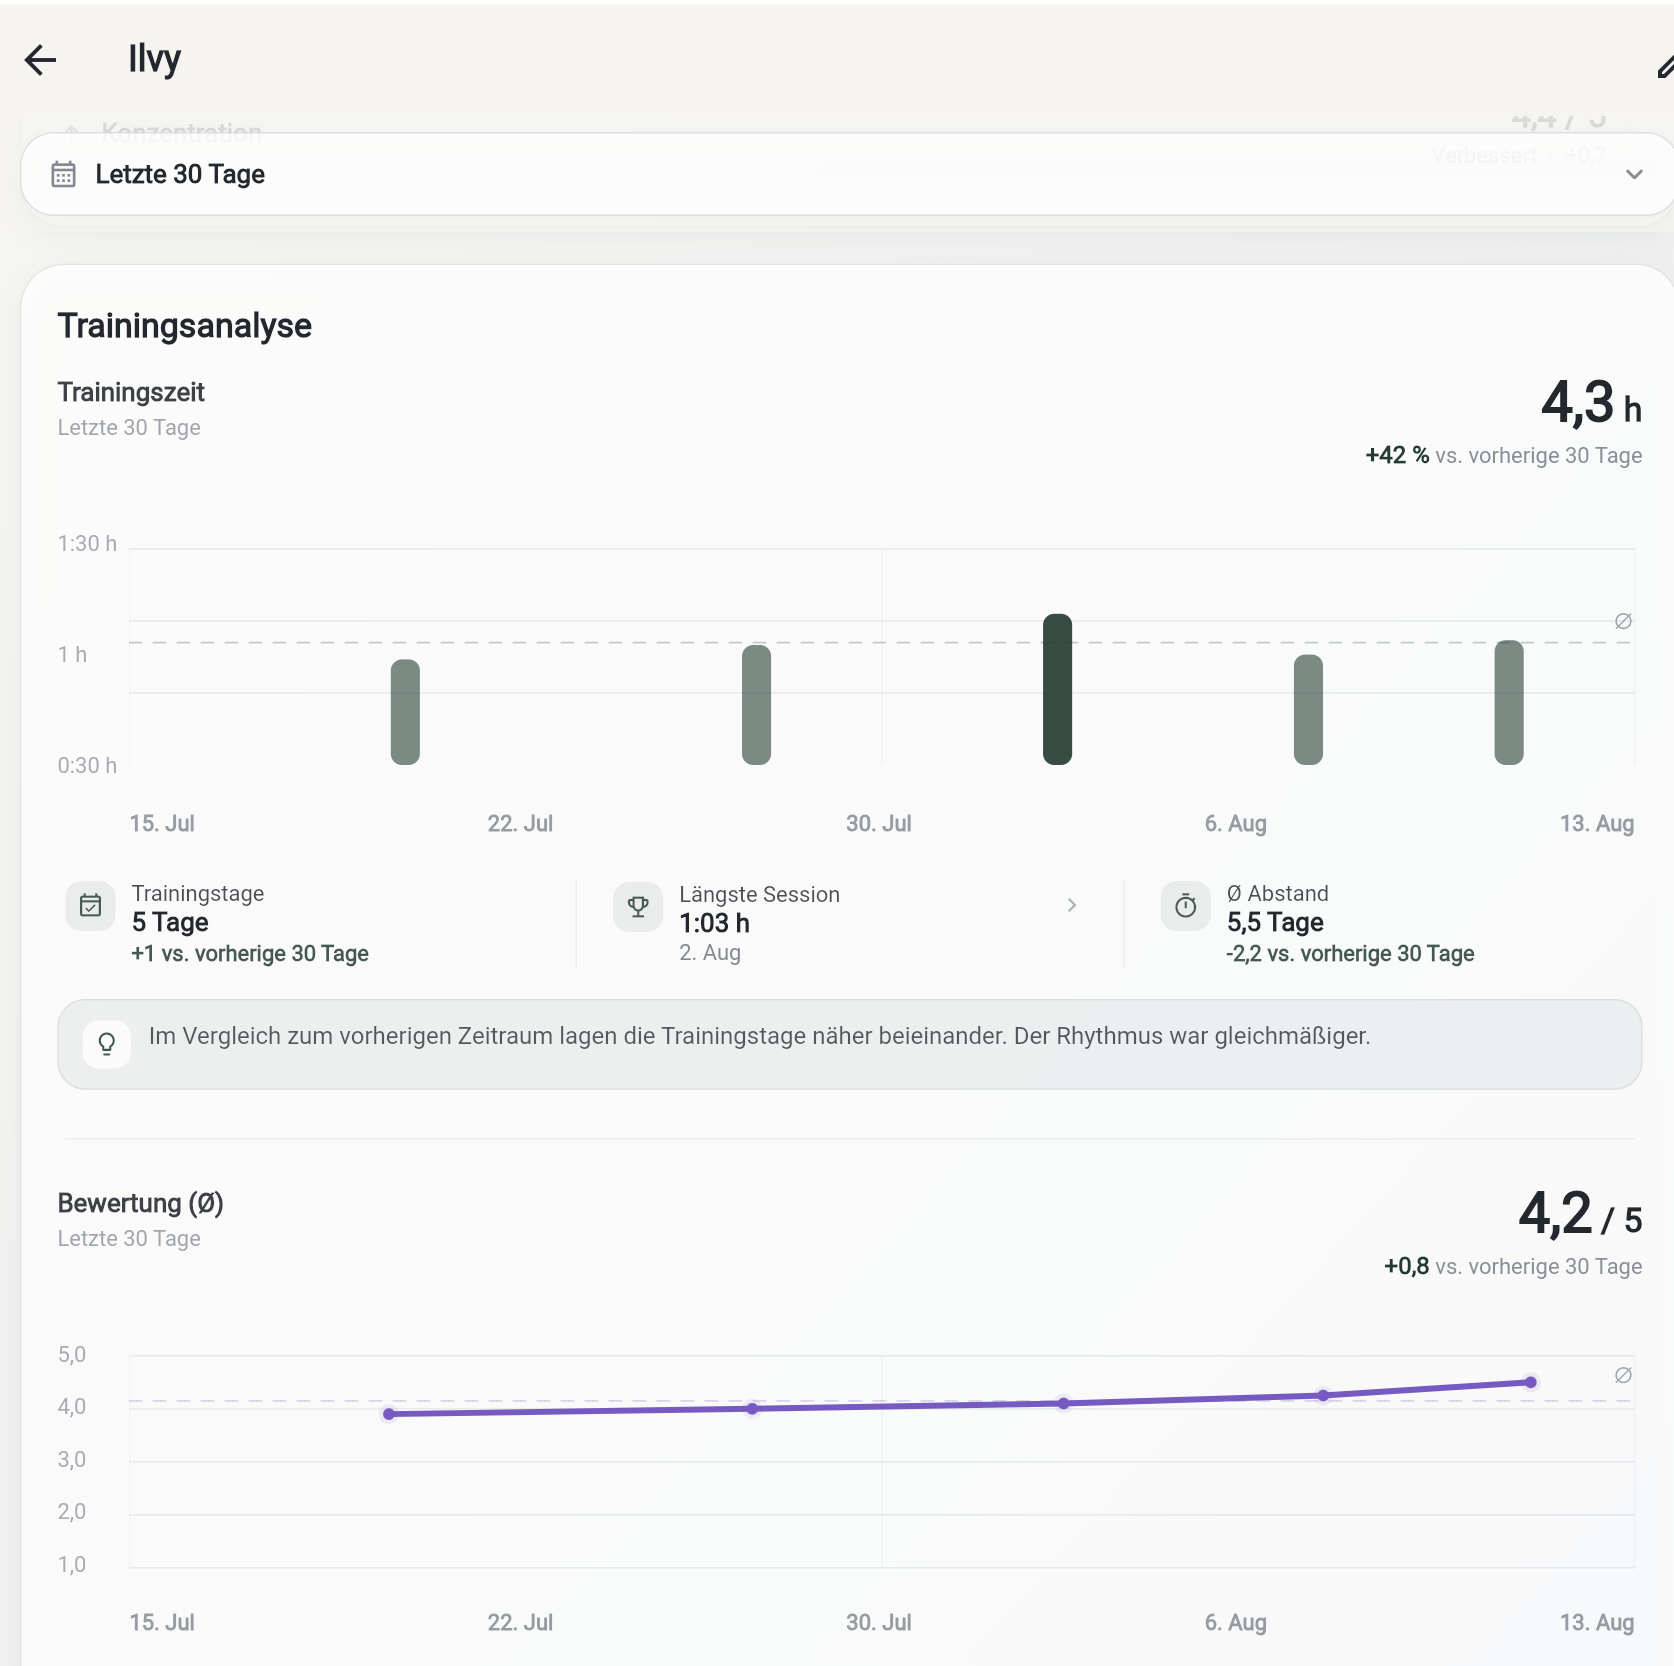Click the lightbulb insight icon
The image size is (1674, 1666).
pos(107,1044)
